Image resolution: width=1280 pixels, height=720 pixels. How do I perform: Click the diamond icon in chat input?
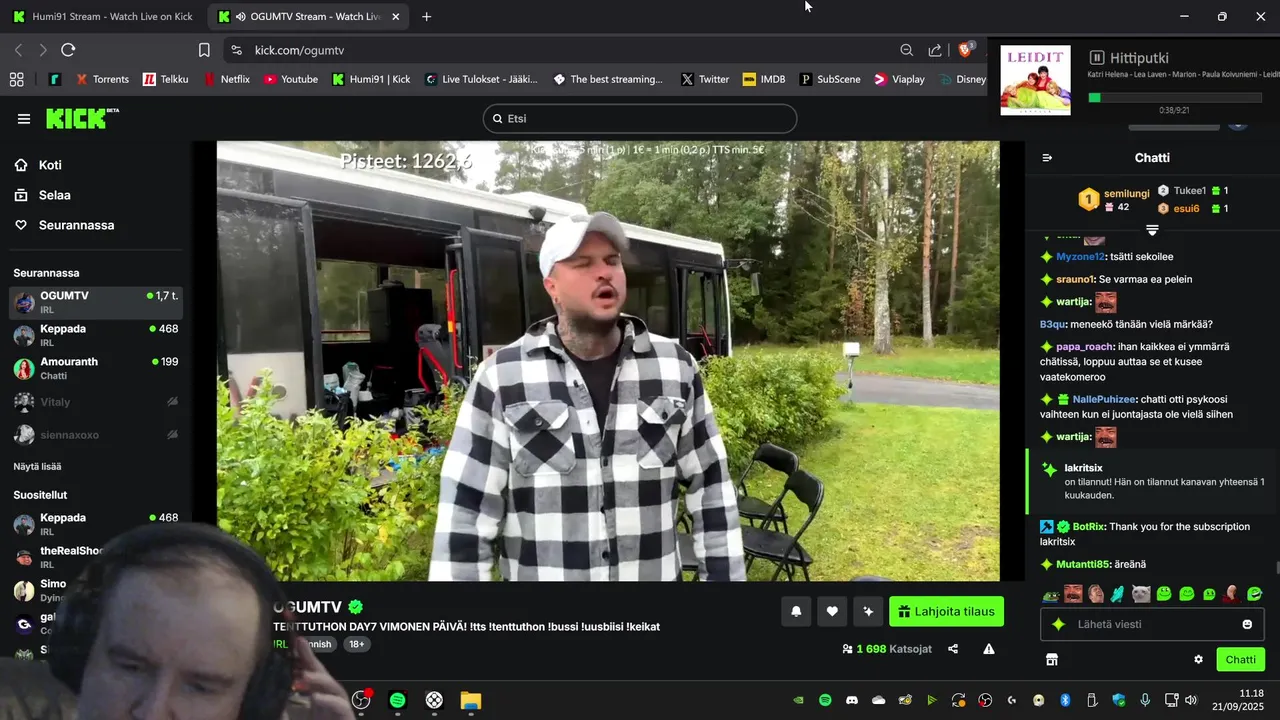pyautogui.click(x=1058, y=624)
